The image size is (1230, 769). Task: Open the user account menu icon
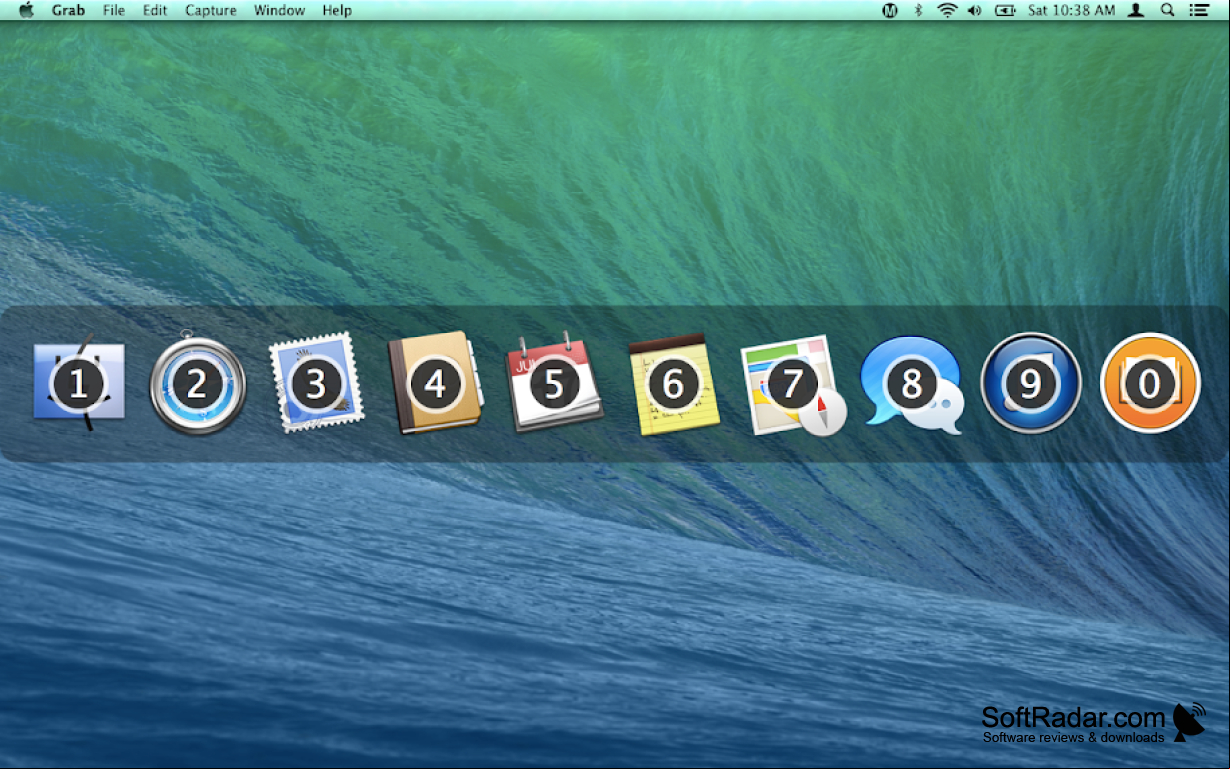1136,10
